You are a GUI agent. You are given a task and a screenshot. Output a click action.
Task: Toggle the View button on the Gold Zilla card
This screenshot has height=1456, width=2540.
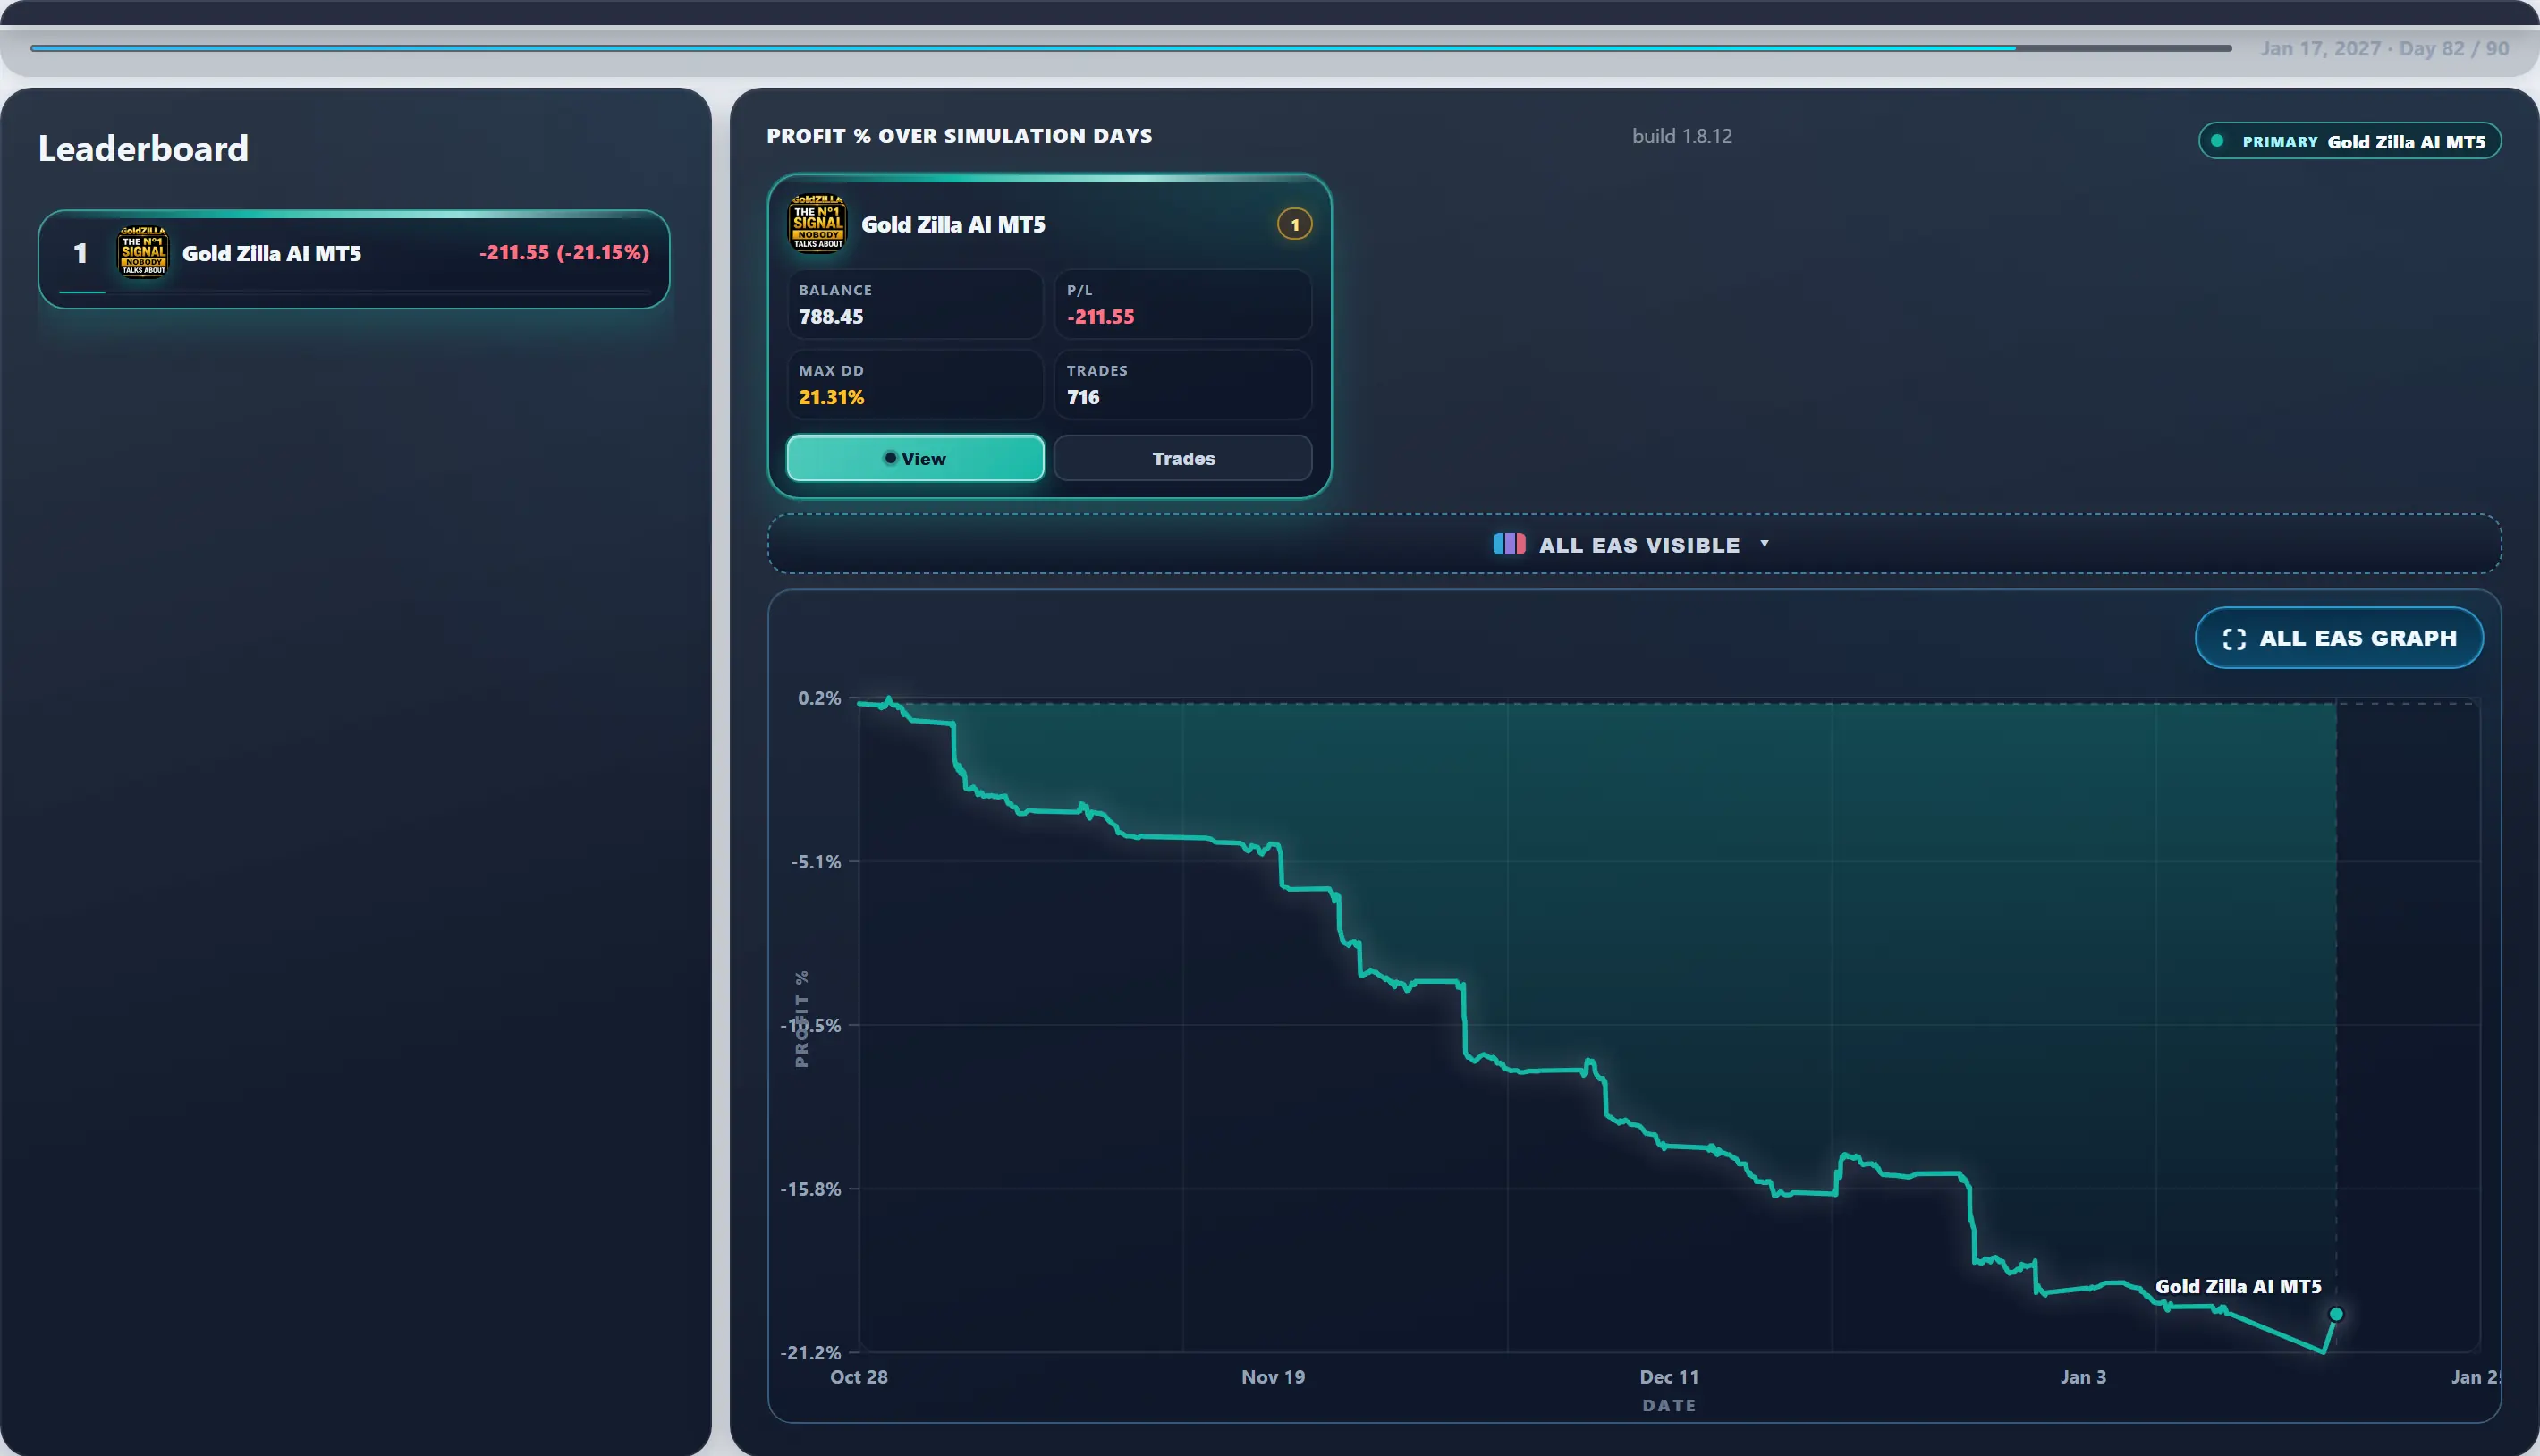915,458
